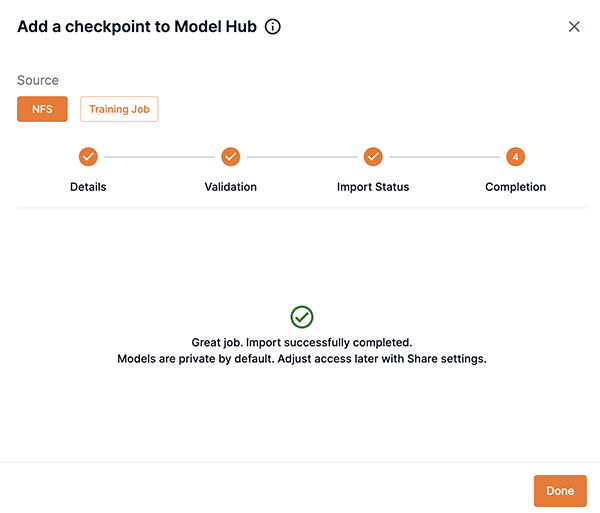The height and width of the screenshot is (513, 600).
Task: Click the Import Status step checkmark icon
Action: (x=373, y=157)
